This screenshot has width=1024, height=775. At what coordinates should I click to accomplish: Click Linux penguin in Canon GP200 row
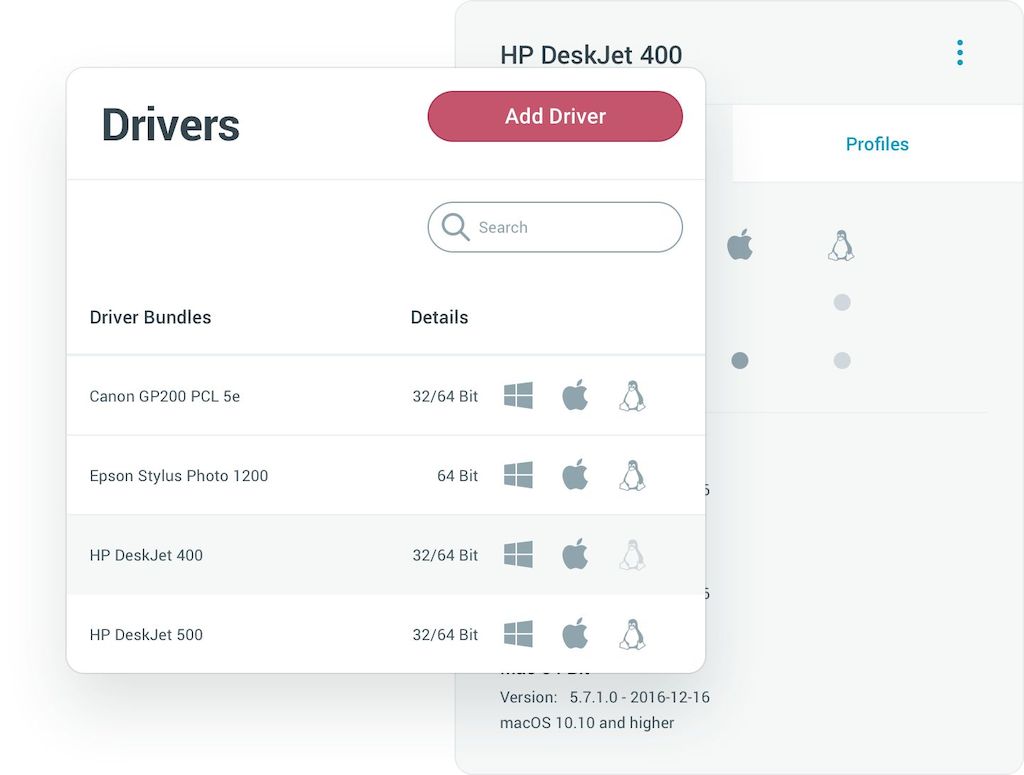632,396
